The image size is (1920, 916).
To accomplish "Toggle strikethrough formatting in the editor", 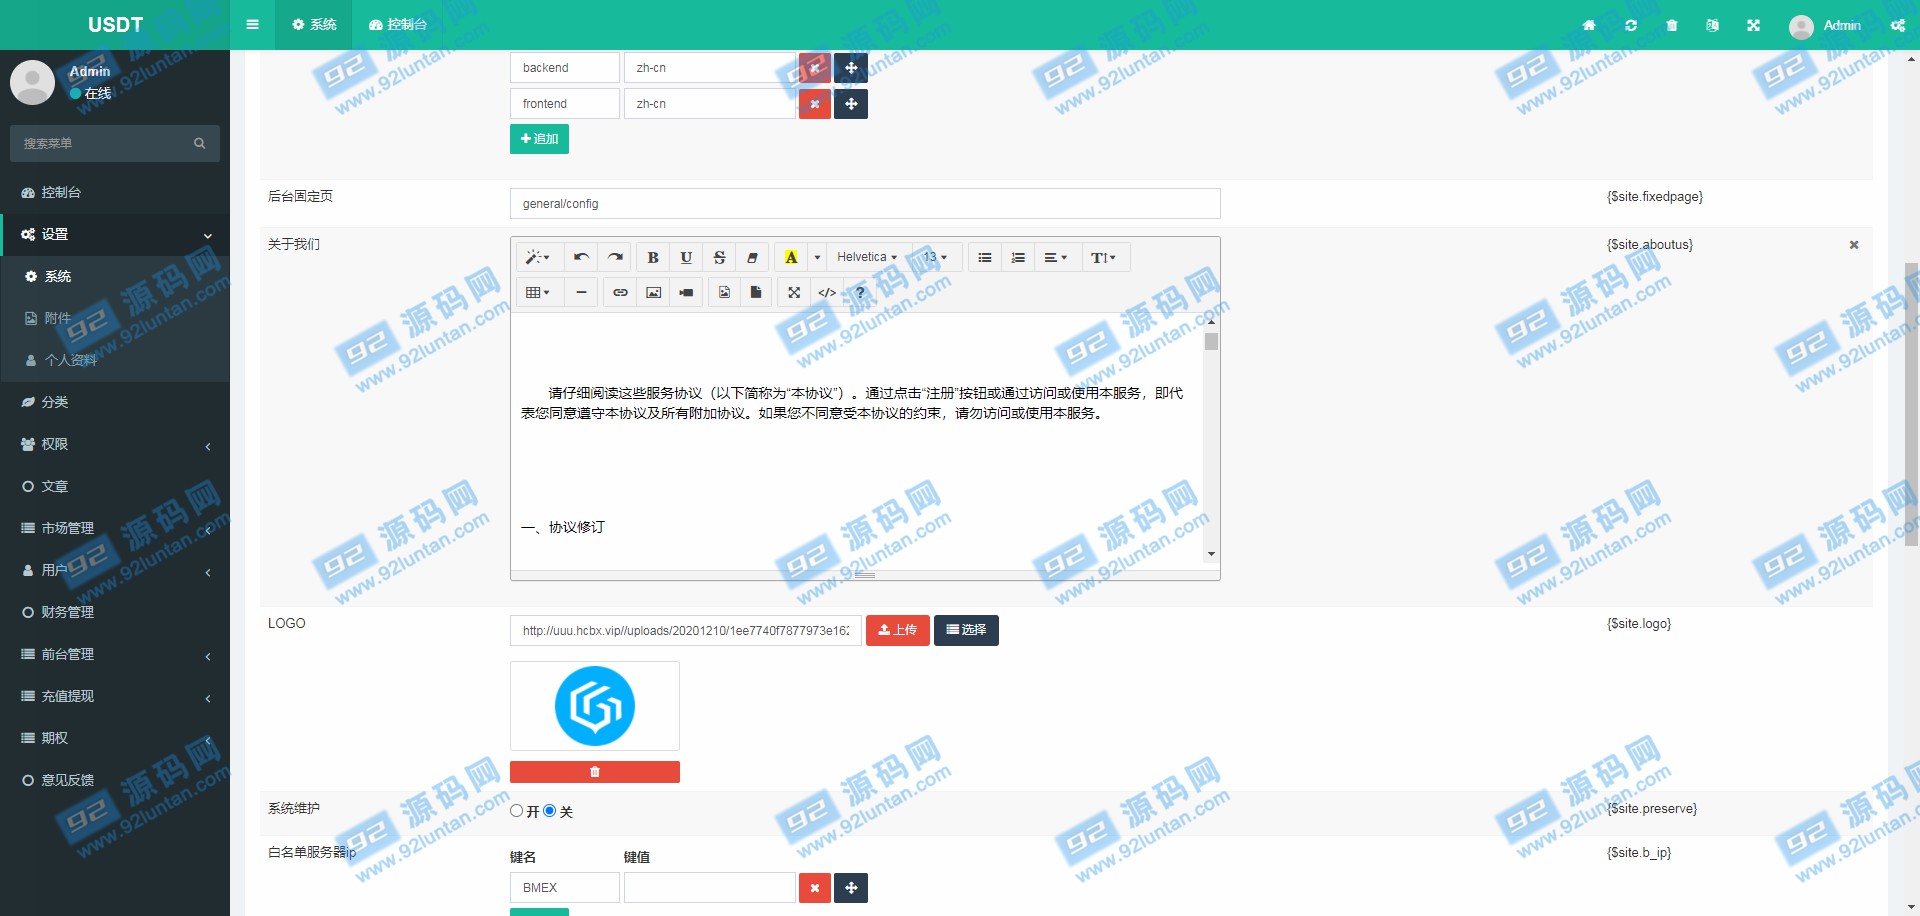I will tap(719, 258).
